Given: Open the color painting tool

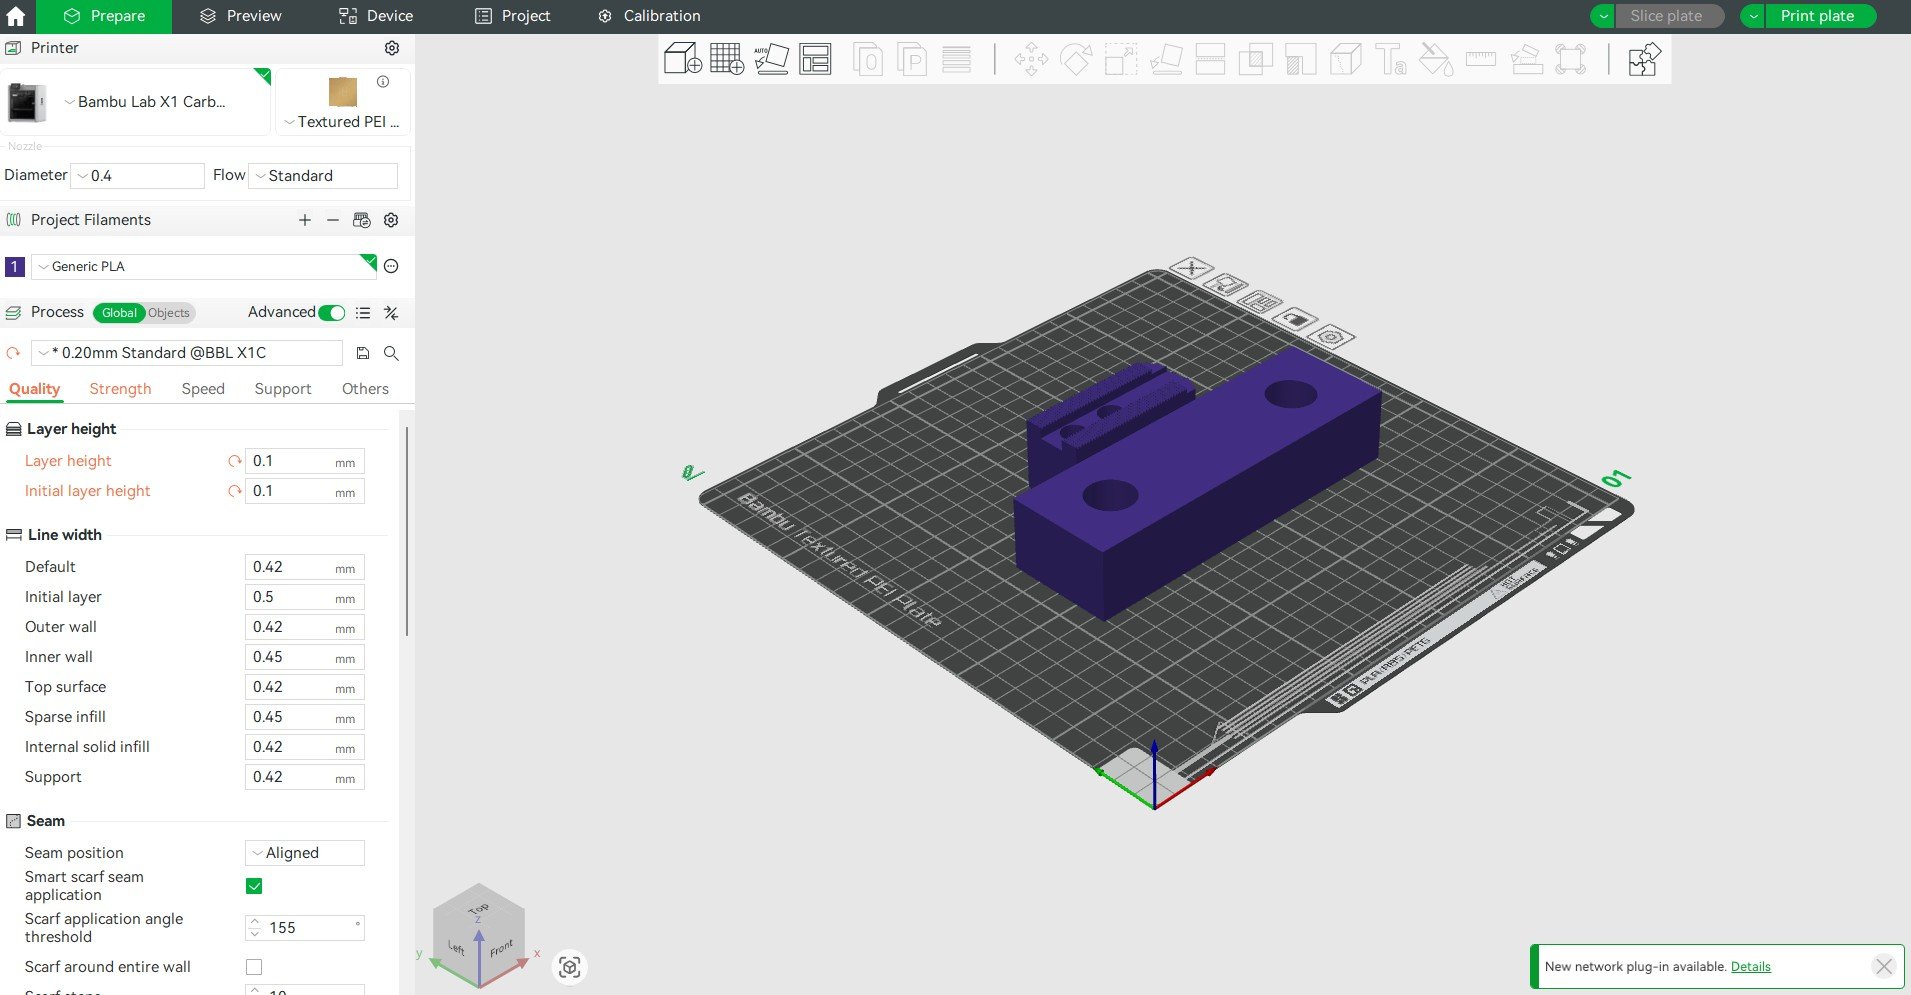Looking at the screenshot, I should [x=1435, y=58].
